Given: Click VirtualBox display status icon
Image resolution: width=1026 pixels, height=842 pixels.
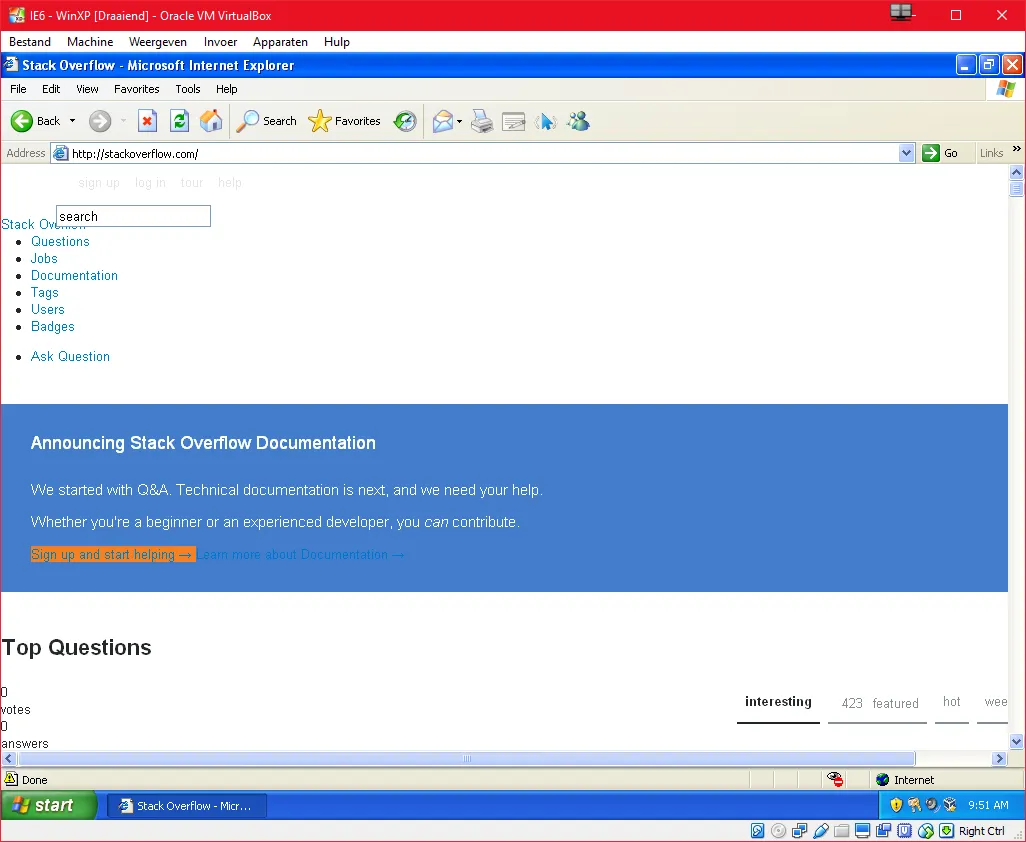Looking at the screenshot, I should pyautogui.click(x=862, y=831).
